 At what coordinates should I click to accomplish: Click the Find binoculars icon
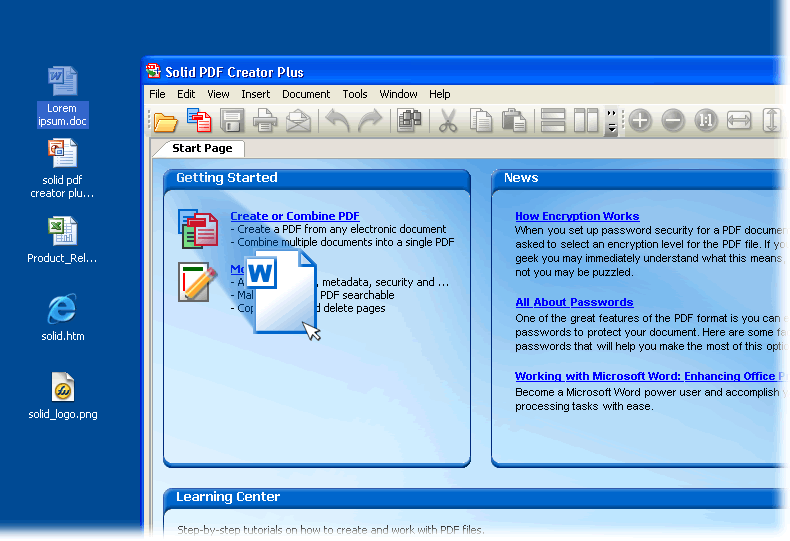pyautogui.click(x=410, y=121)
